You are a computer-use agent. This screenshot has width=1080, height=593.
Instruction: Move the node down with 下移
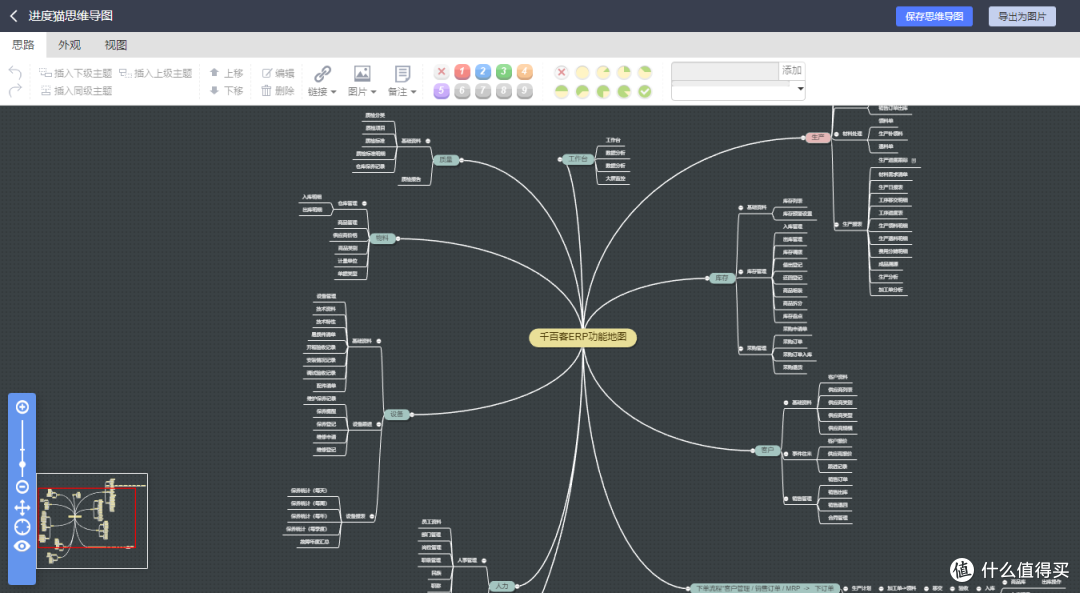click(x=227, y=91)
